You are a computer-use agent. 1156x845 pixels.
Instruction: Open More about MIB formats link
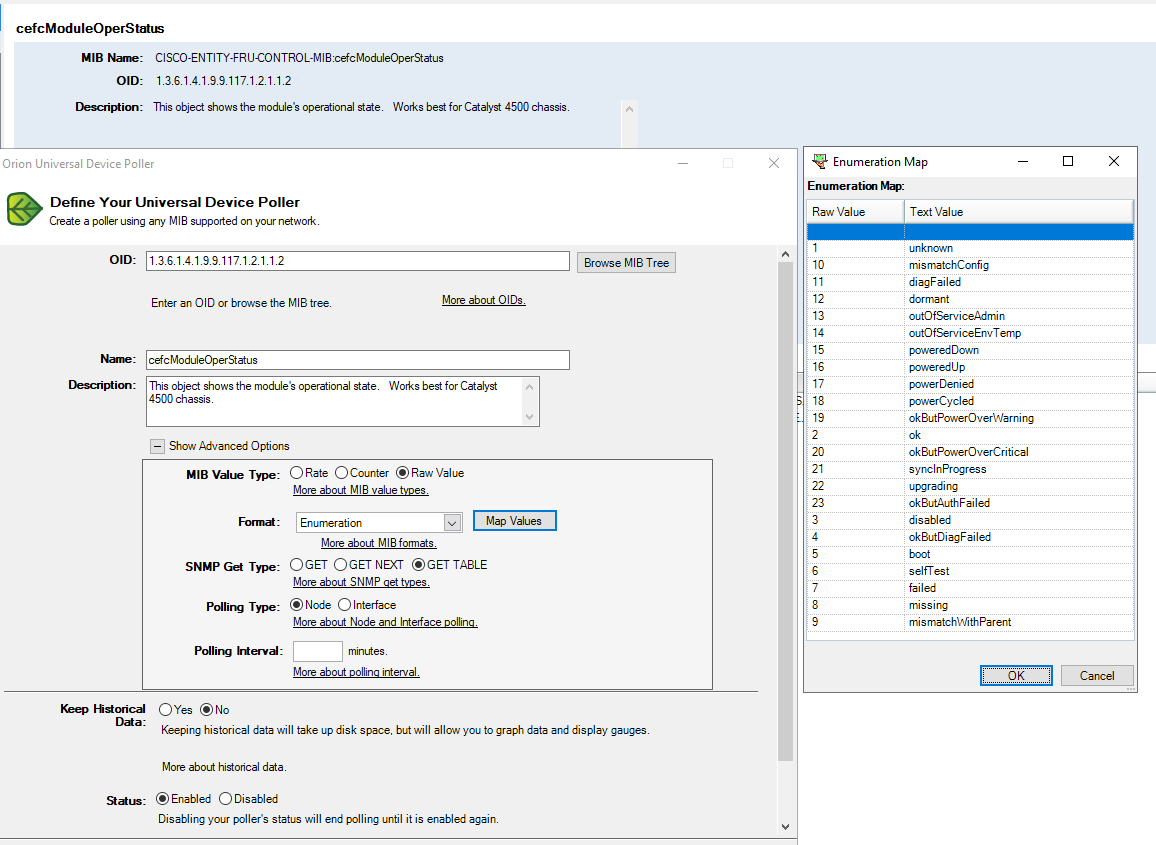click(x=379, y=543)
